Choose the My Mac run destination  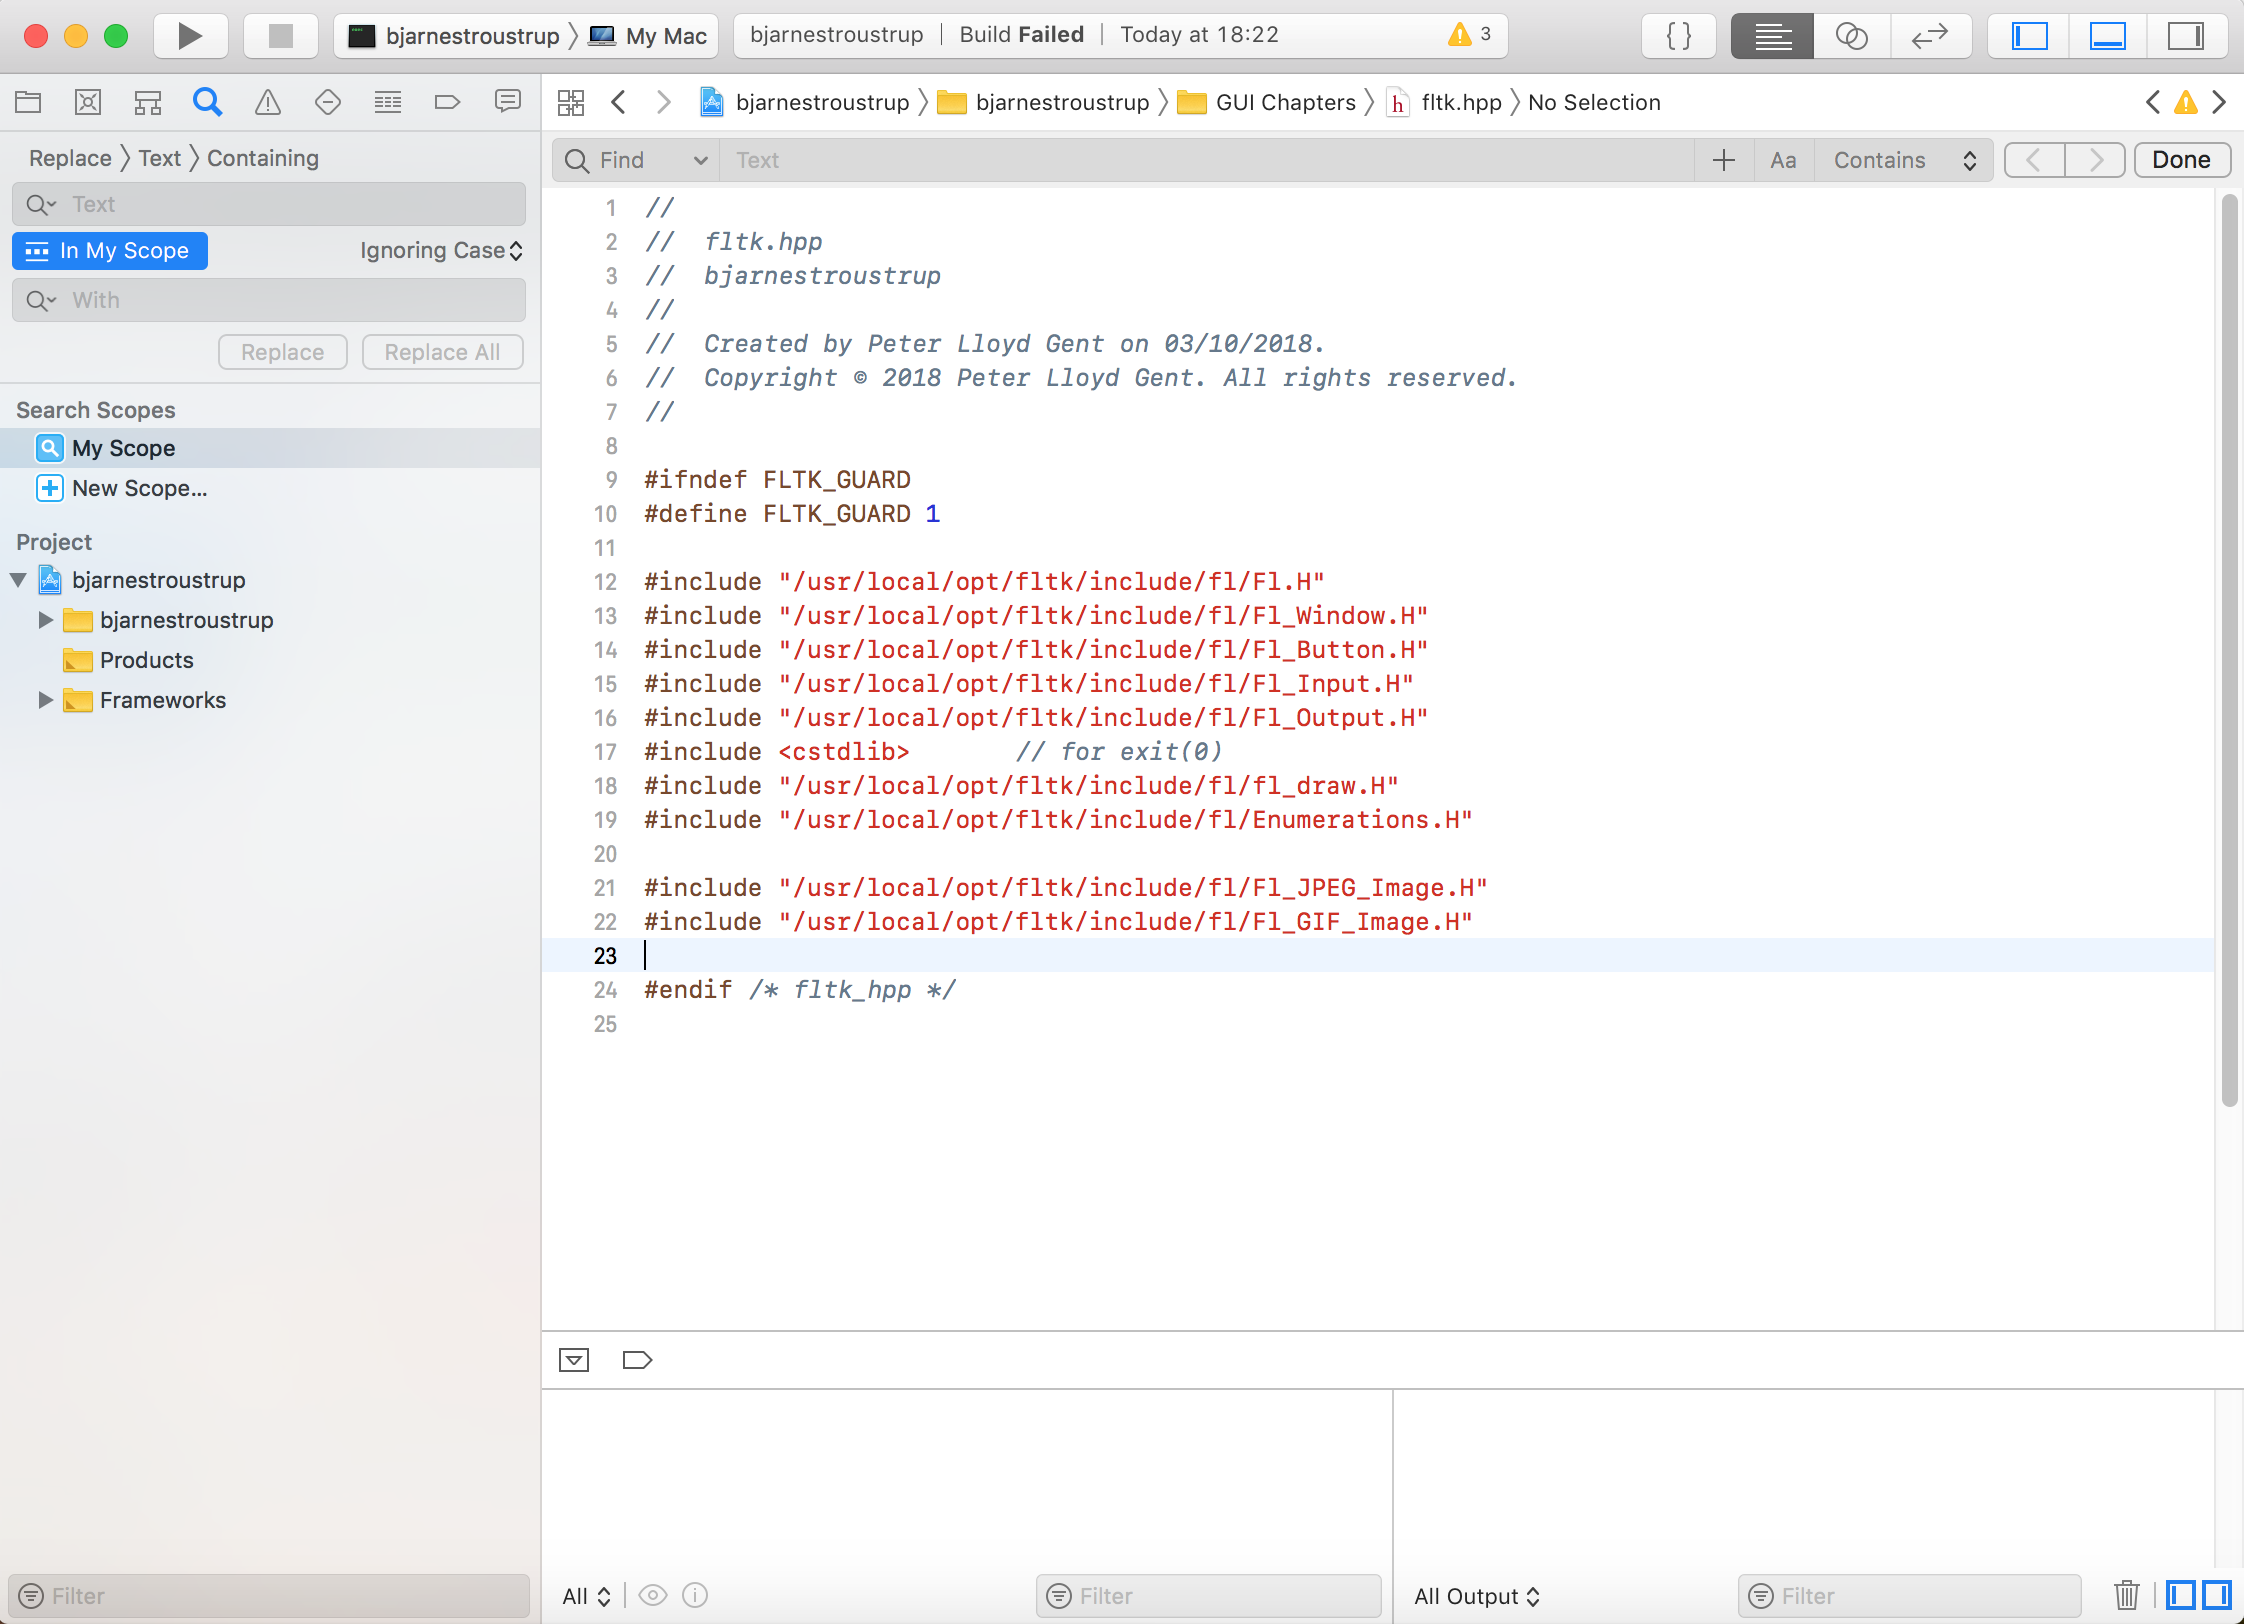click(x=649, y=36)
